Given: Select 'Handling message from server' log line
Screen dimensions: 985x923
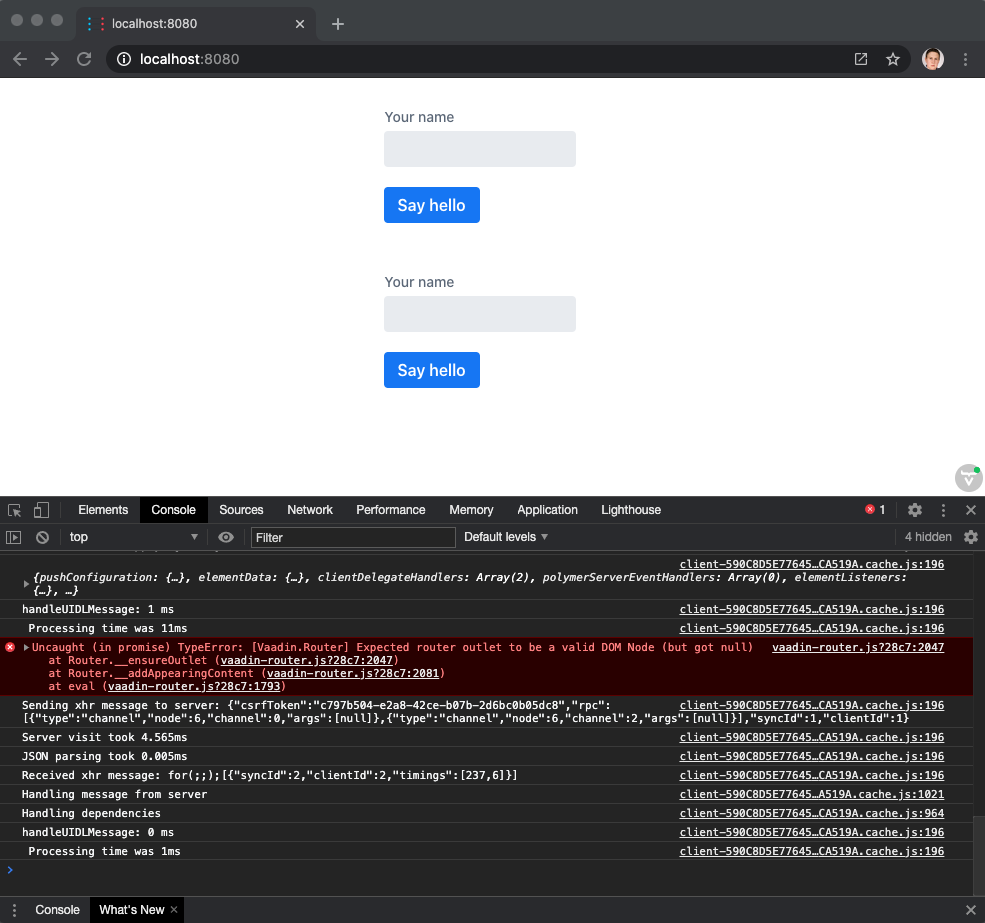Looking at the screenshot, I should [x=114, y=794].
